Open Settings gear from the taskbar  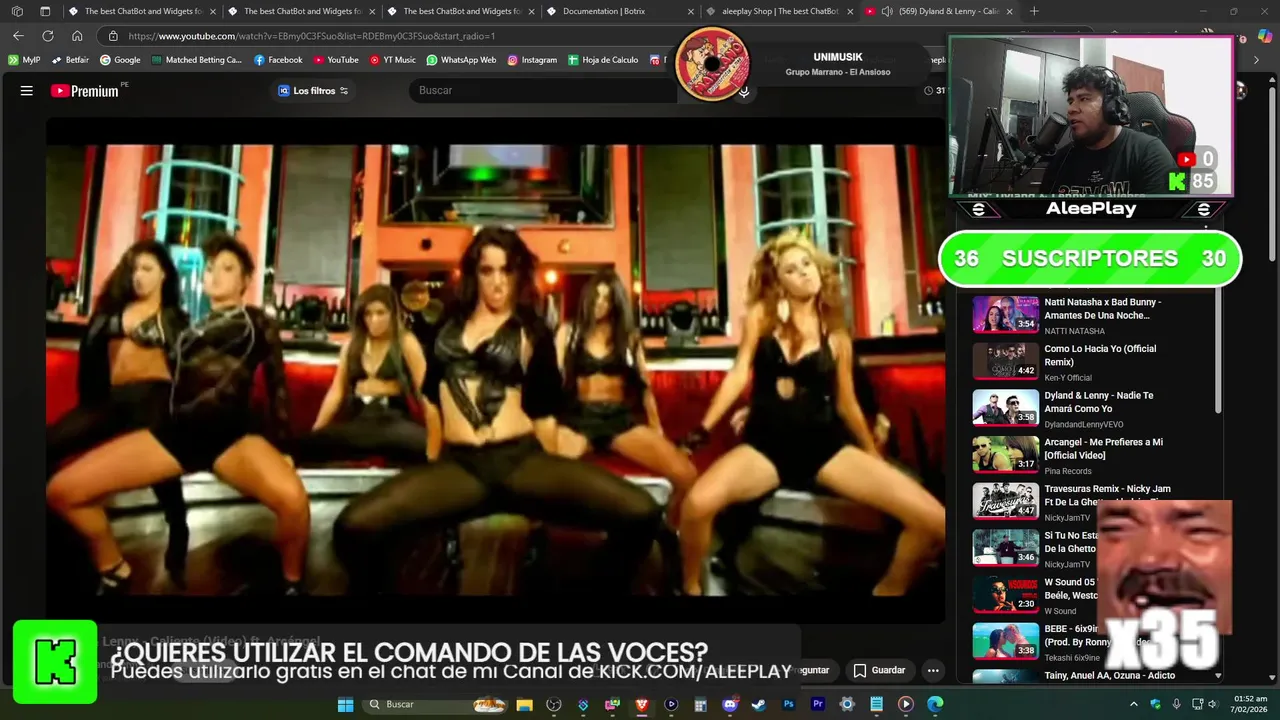click(x=847, y=704)
